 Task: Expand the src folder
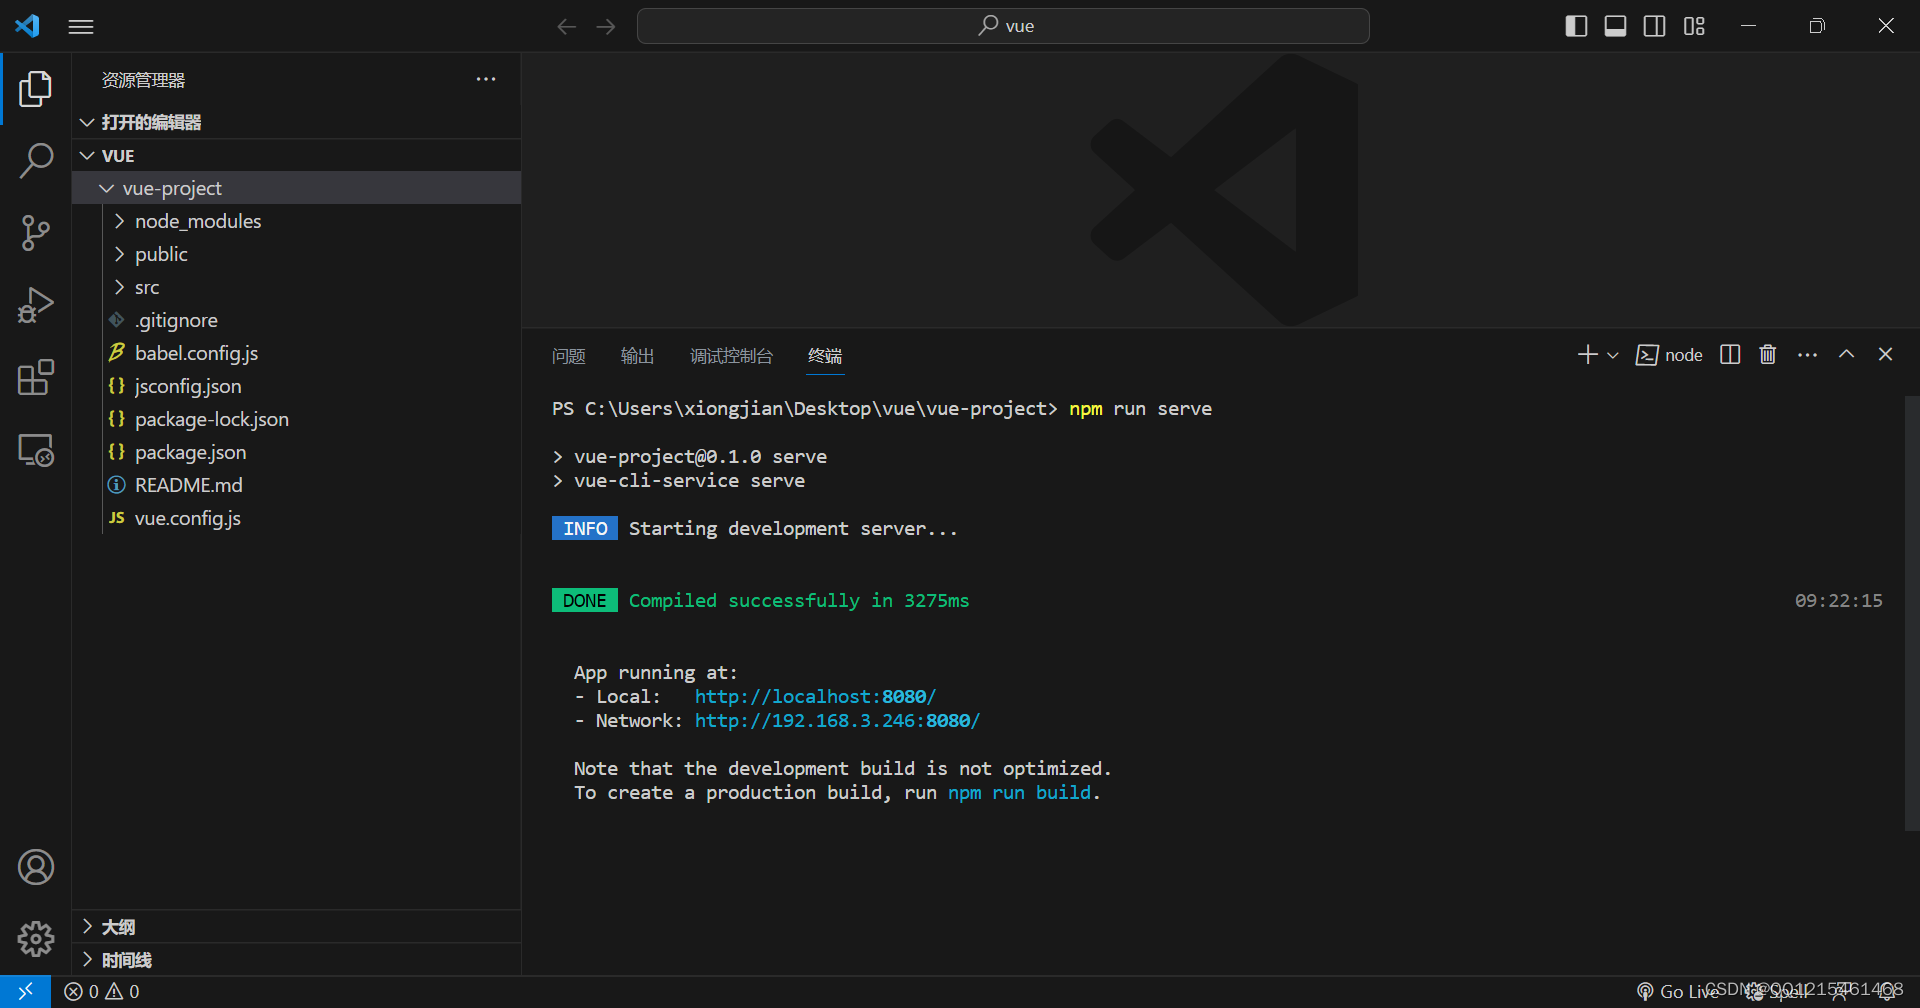tap(297, 287)
